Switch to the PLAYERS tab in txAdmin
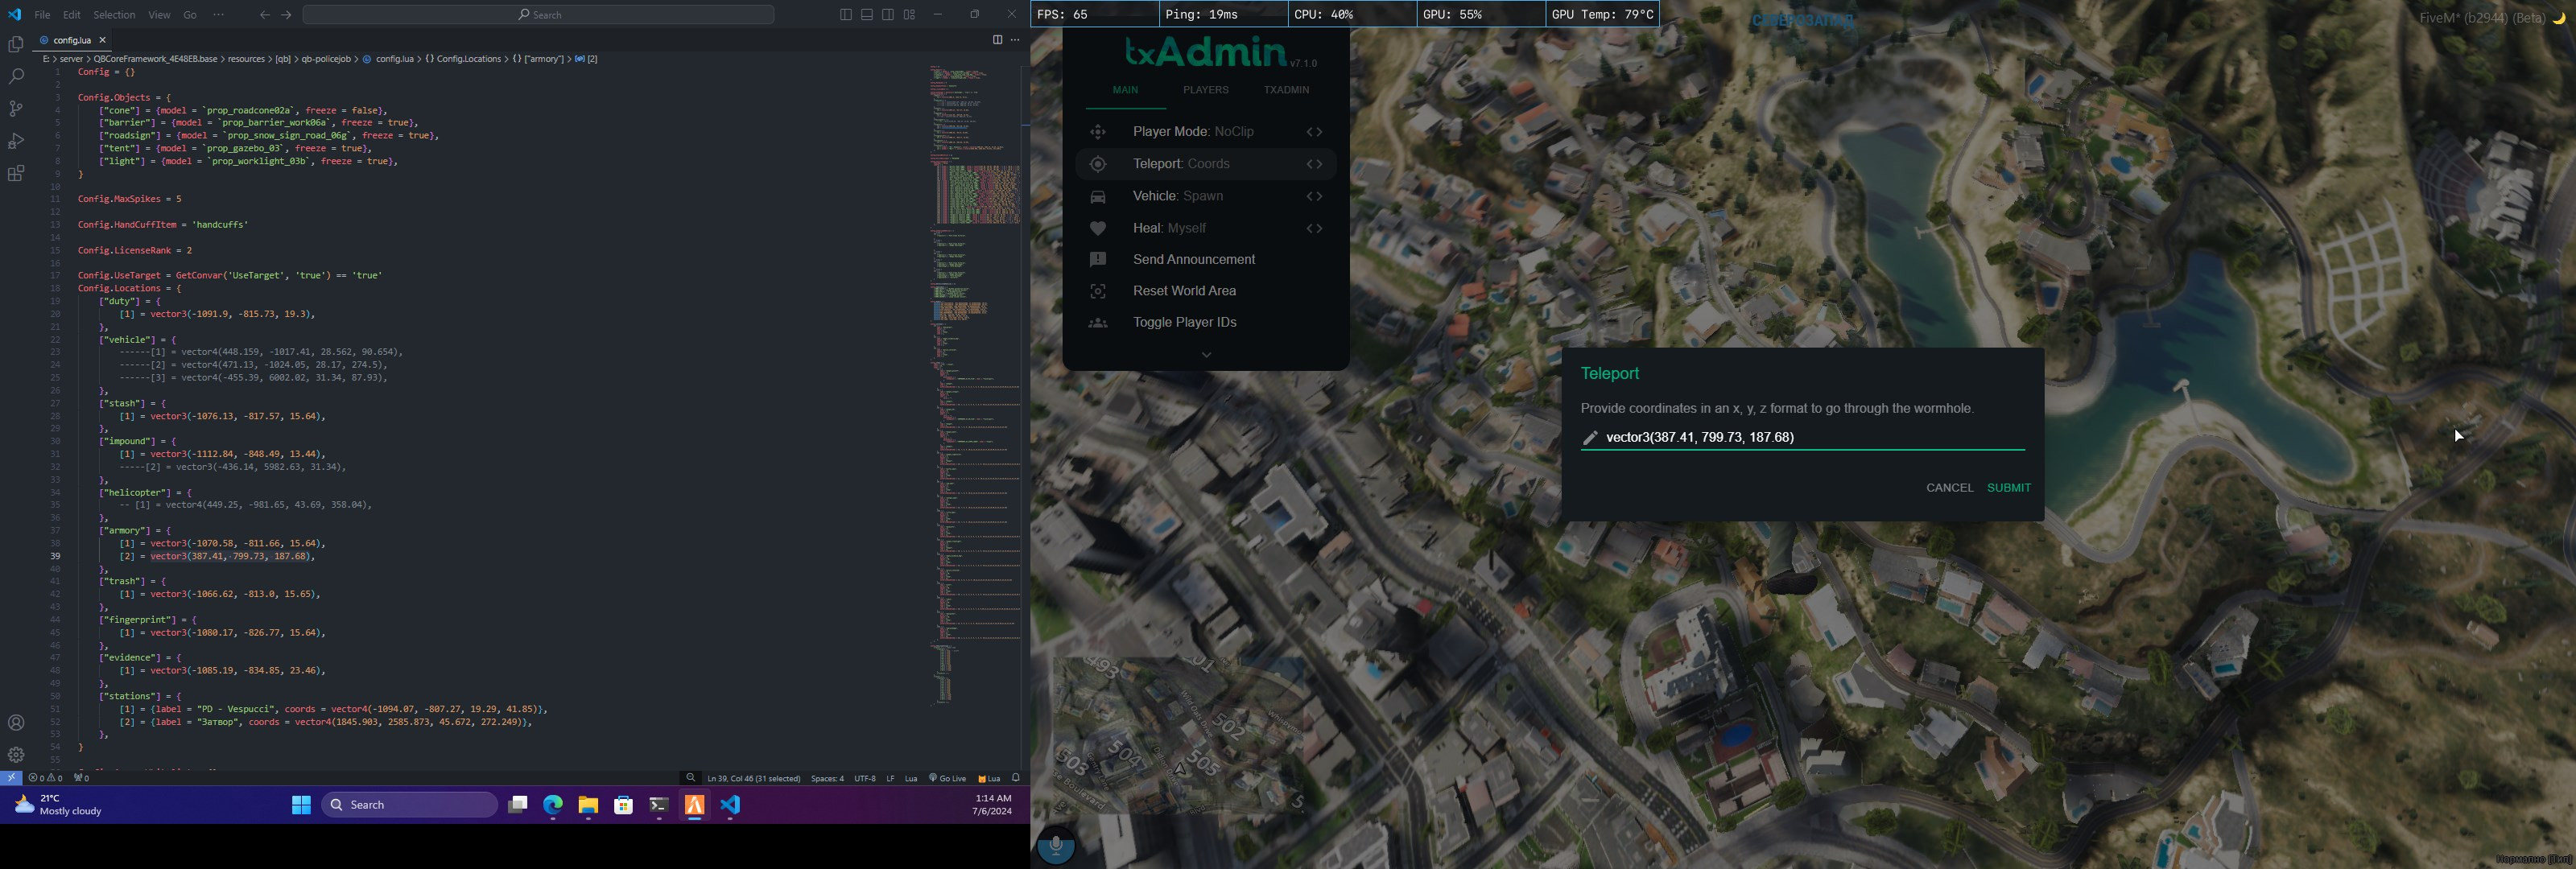Viewport: 2576px width, 869px height. click(1206, 90)
